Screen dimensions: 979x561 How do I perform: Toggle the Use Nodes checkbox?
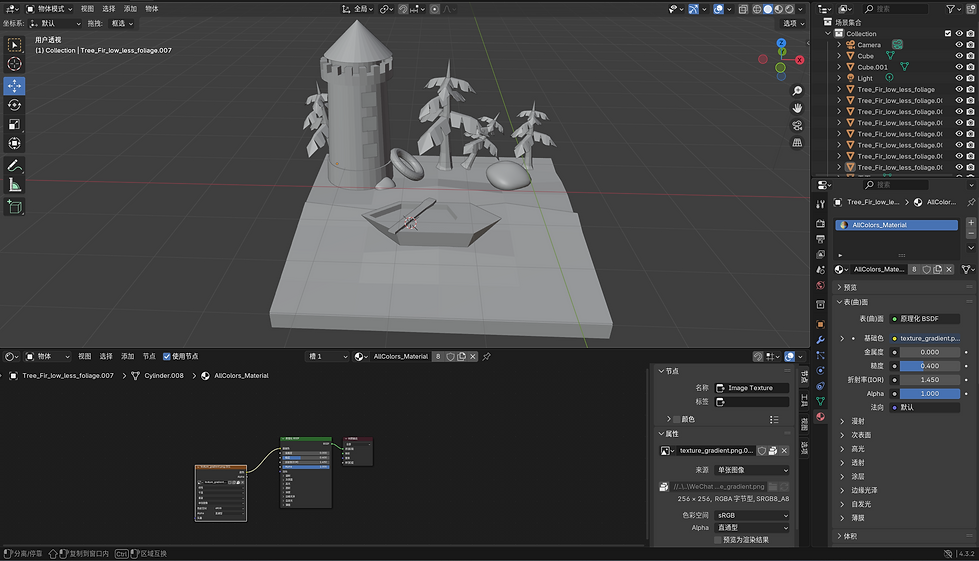(x=167, y=356)
